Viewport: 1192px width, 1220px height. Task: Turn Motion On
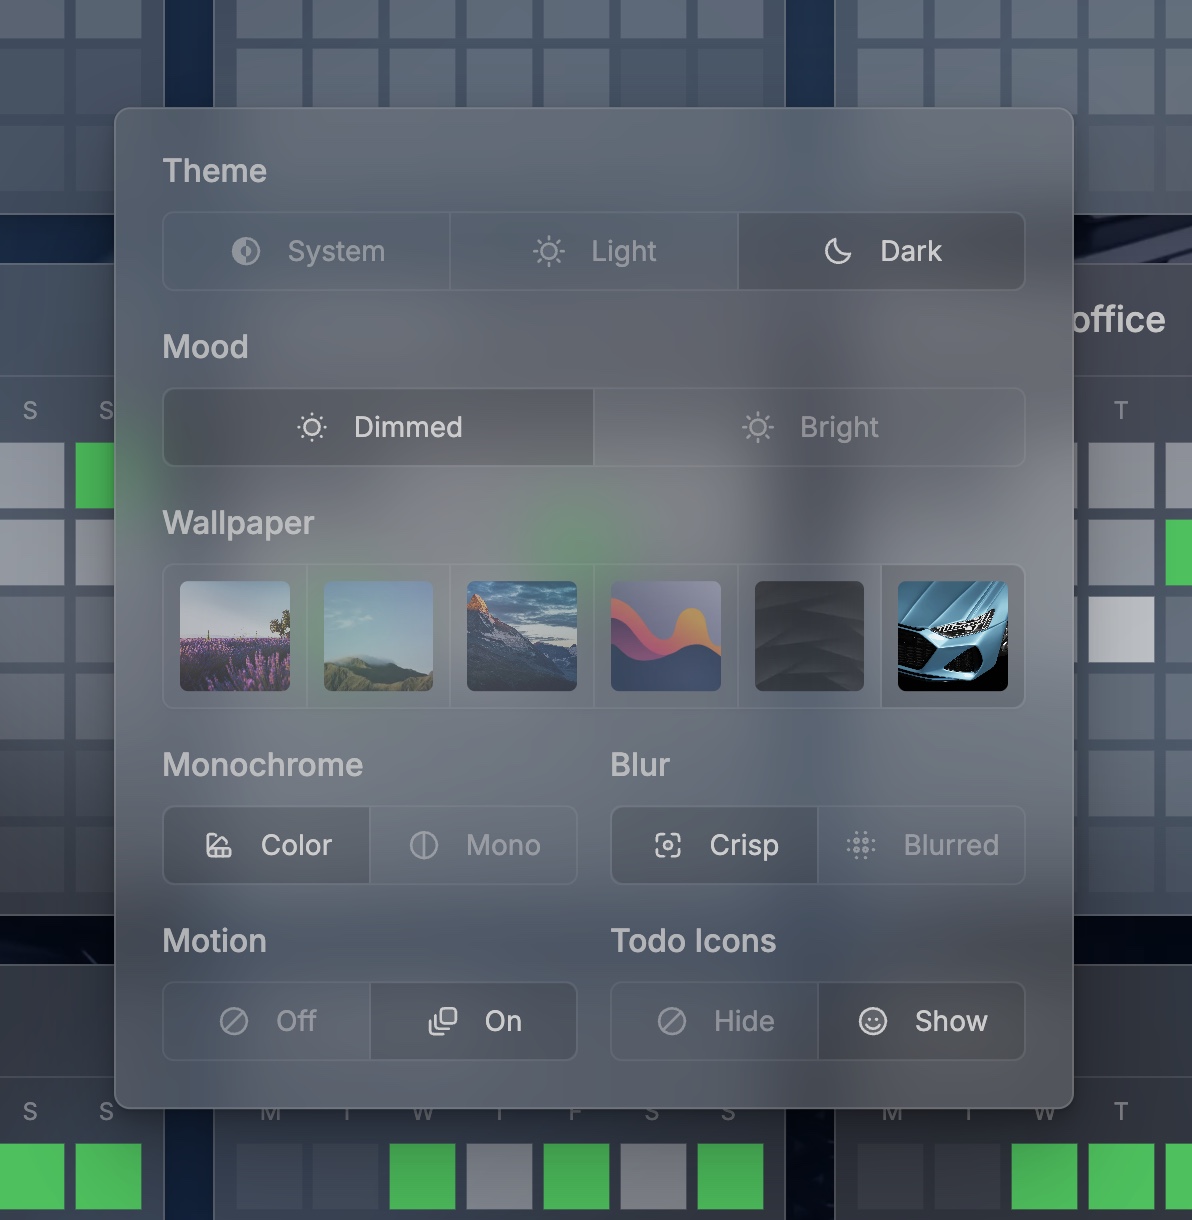tap(474, 1021)
